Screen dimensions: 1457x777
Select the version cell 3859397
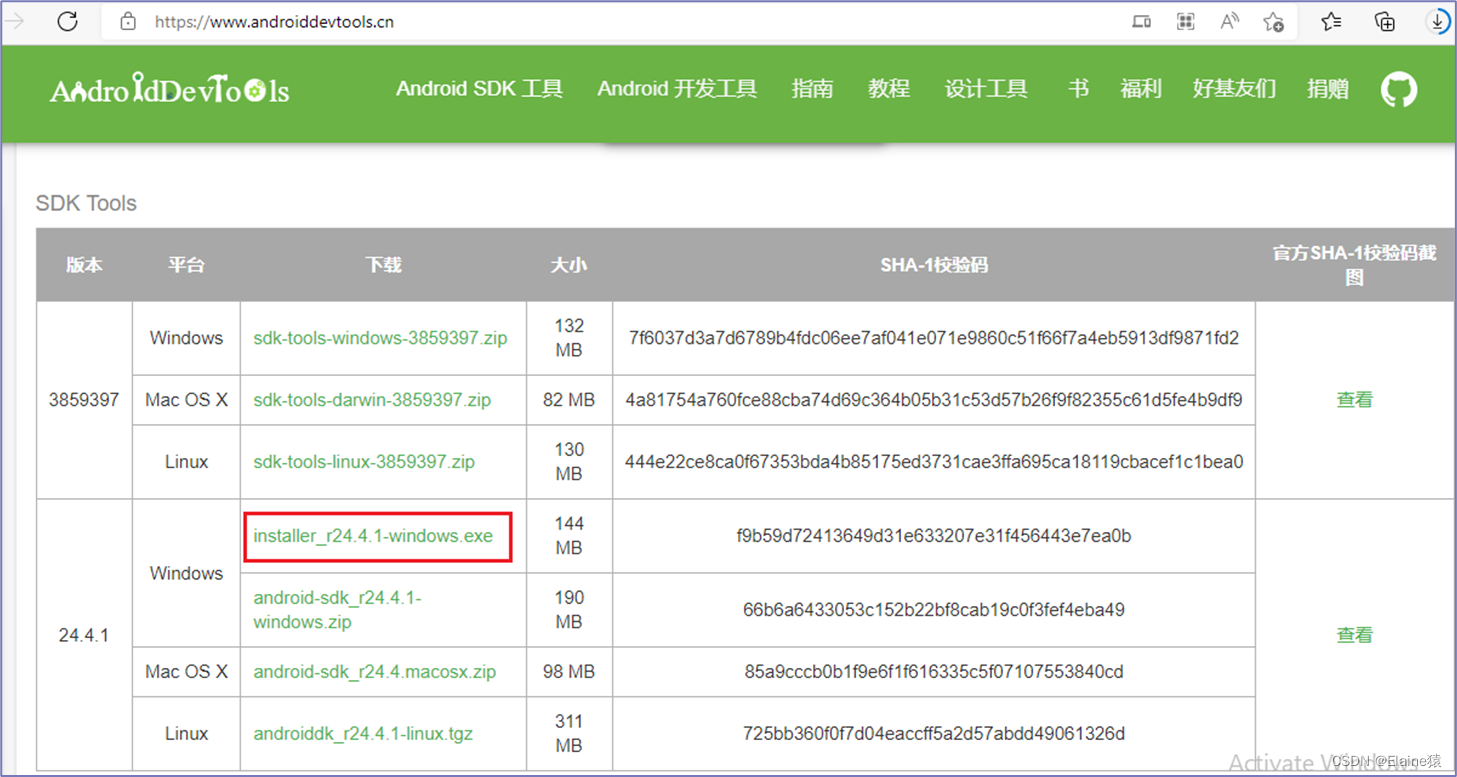click(84, 400)
